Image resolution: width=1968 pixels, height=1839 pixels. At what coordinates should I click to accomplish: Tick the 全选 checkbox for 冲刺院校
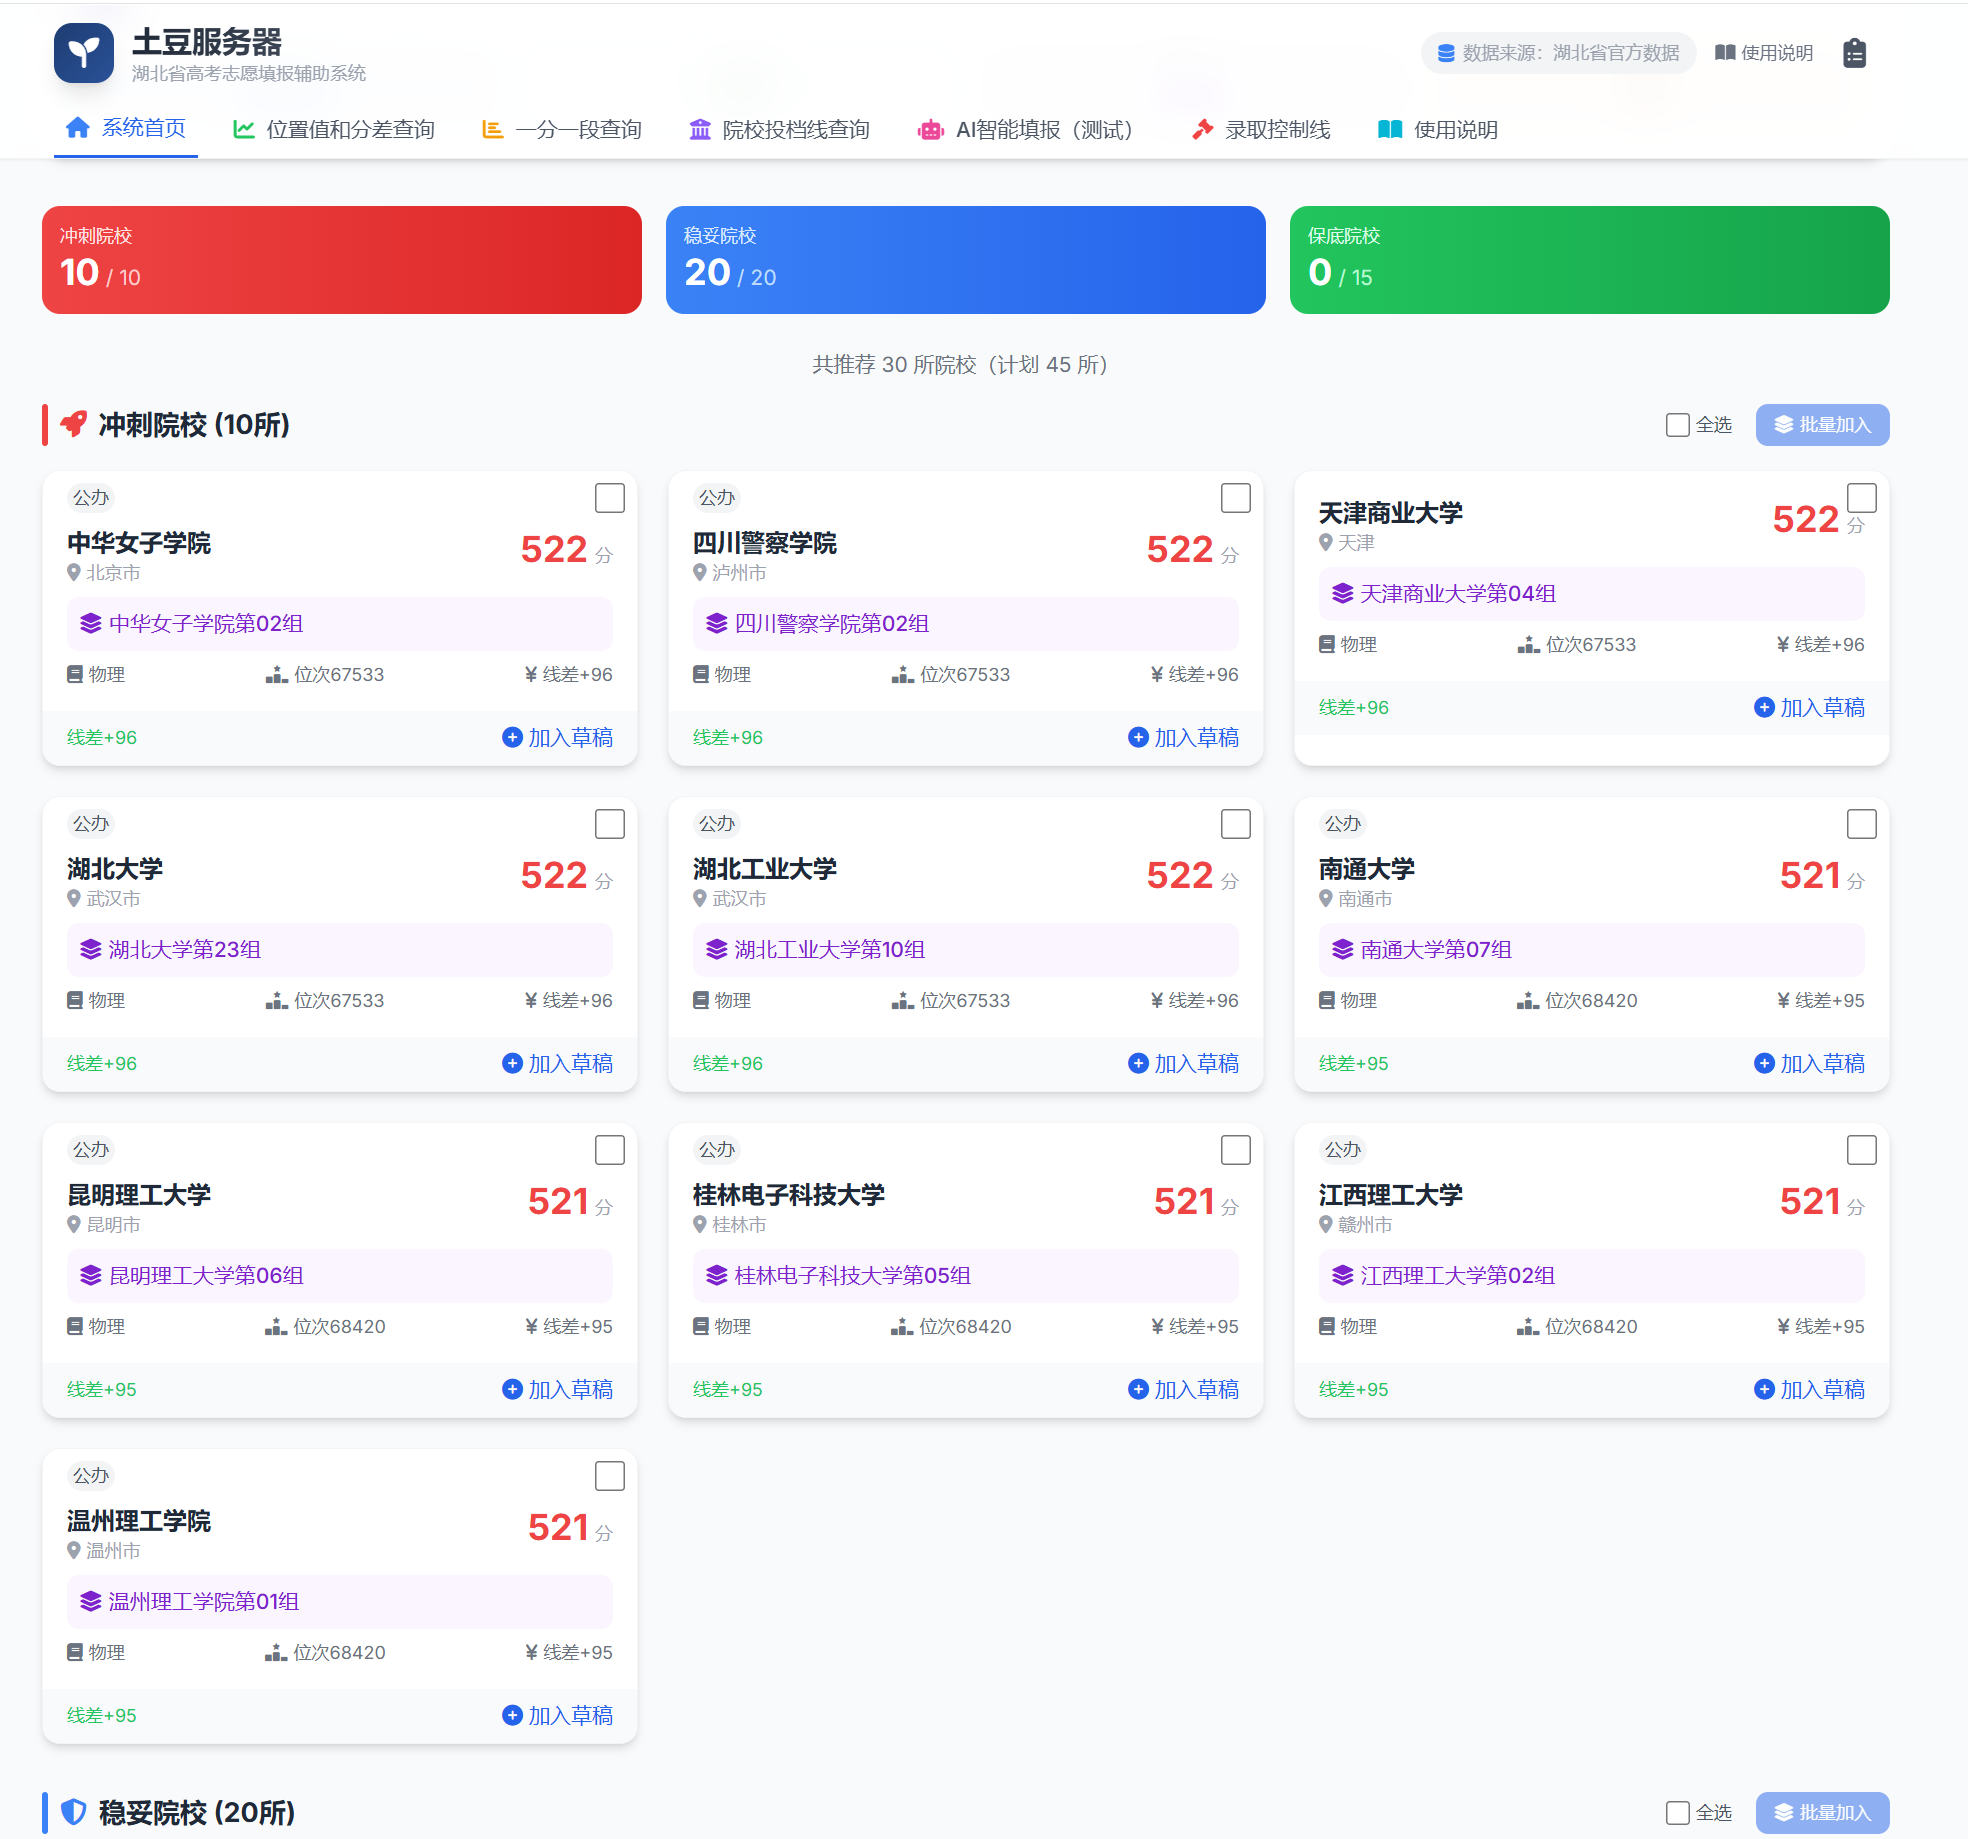[1678, 425]
